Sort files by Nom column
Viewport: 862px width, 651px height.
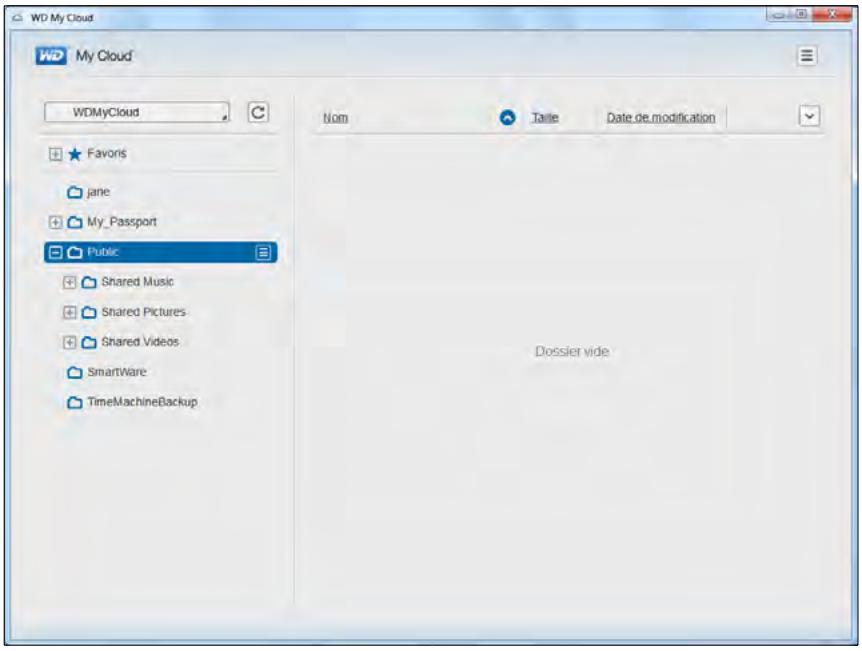pyautogui.click(x=335, y=118)
